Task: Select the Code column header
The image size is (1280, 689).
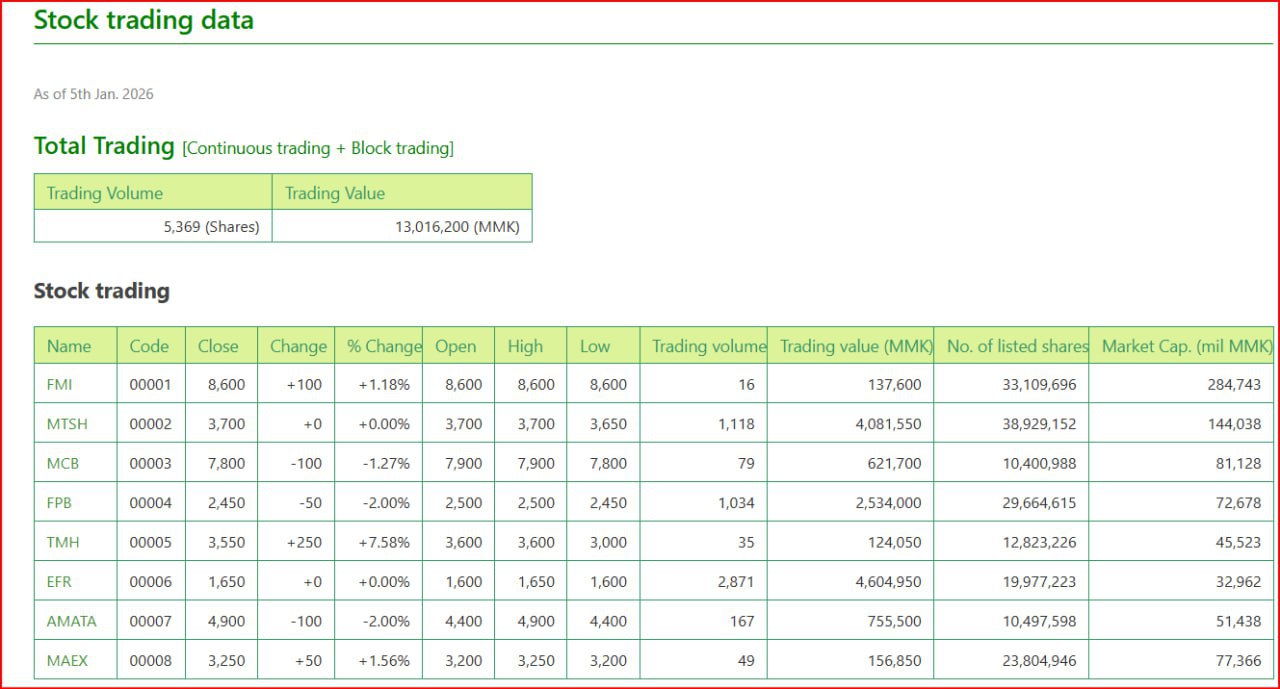Action: tap(150, 346)
